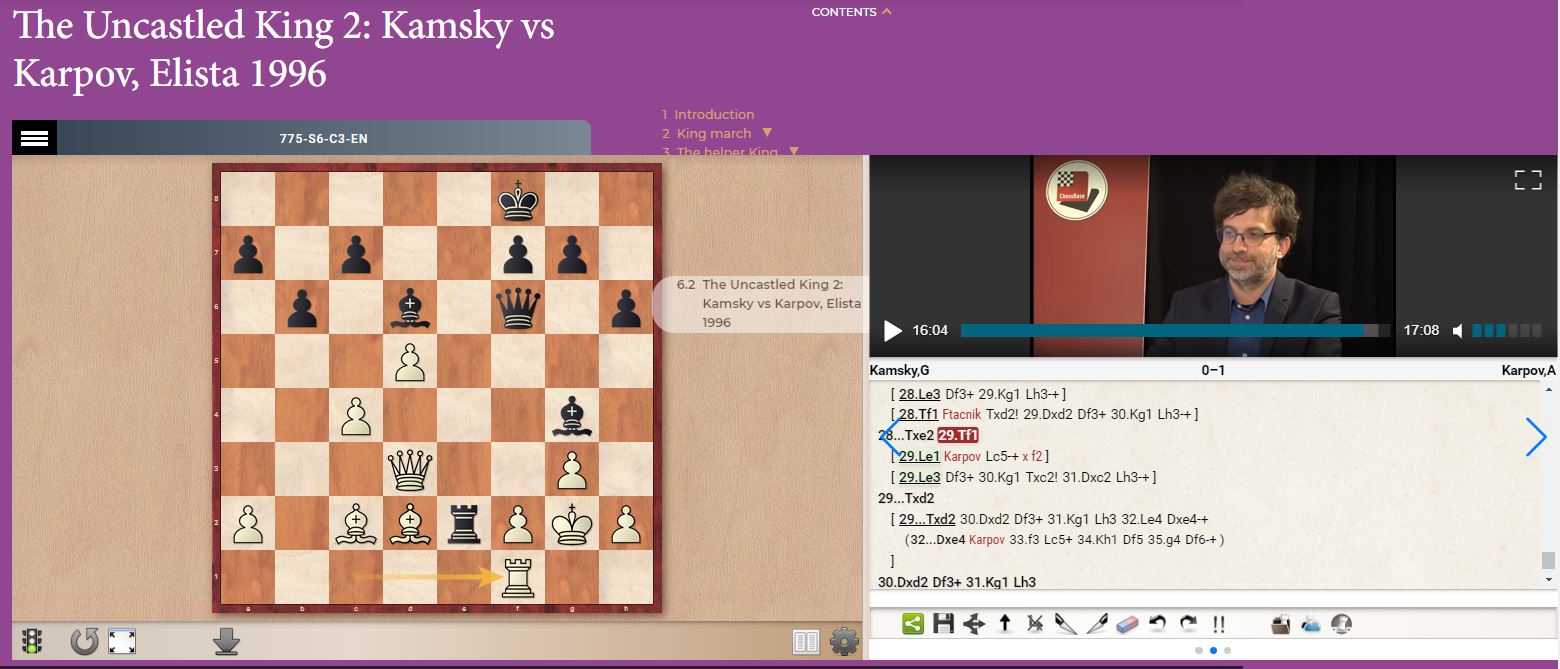Image resolution: width=1560 pixels, height=669 pixels.
Task: Play the video
Action: (x=893, y=331)
